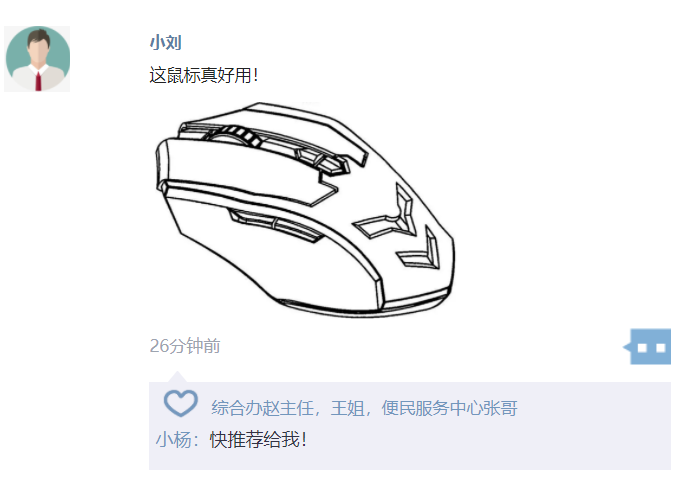
Task: Click the small triangle pointer above the comments box
Action: (177, 377)
